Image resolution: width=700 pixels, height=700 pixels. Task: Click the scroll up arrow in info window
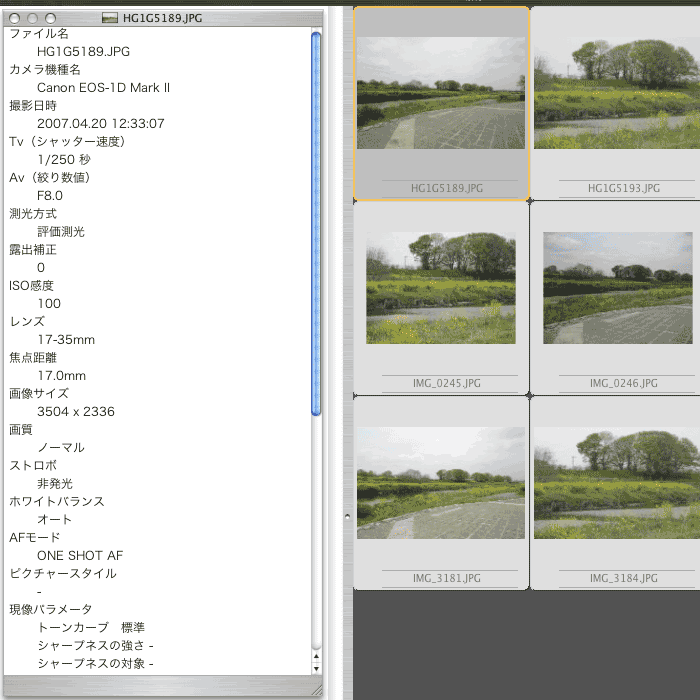click(317, 652)
